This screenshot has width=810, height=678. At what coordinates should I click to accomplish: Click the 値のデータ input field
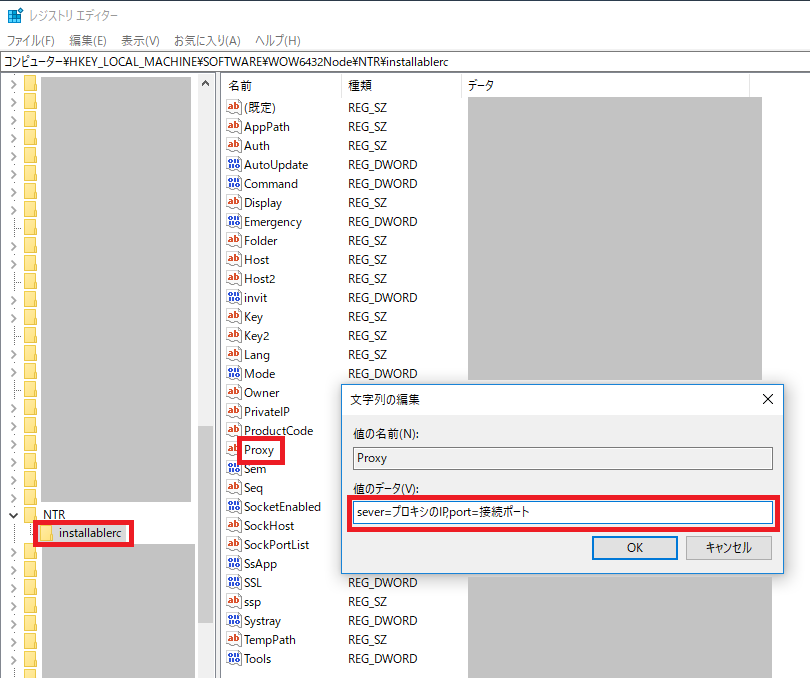tap(563, 512)
